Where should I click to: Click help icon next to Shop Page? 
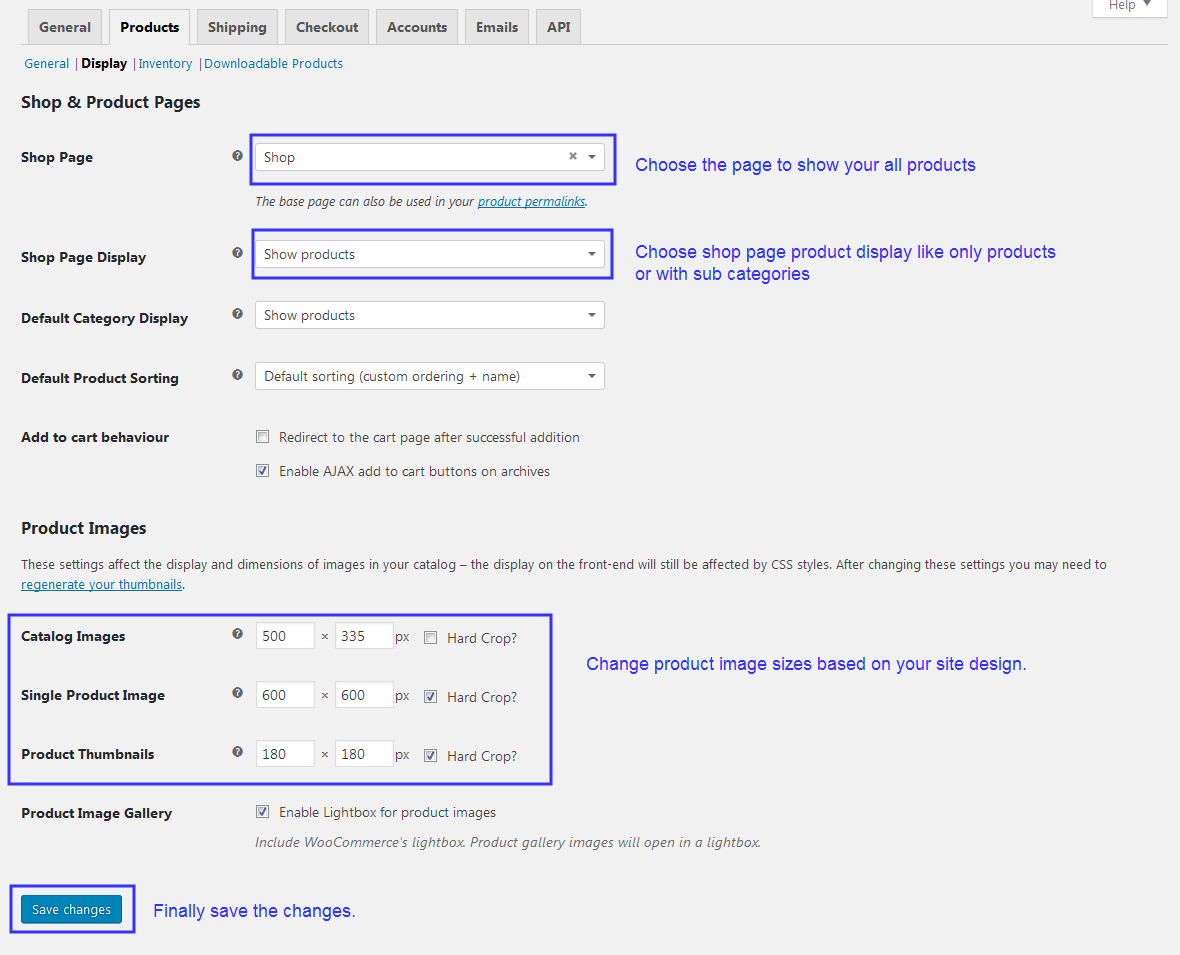[x=237, y=156]
